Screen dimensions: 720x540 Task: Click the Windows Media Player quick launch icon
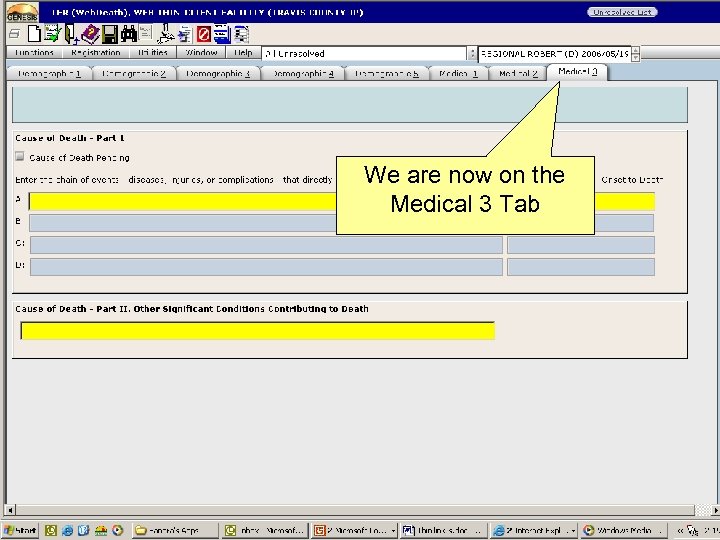(x=118, y=530)
